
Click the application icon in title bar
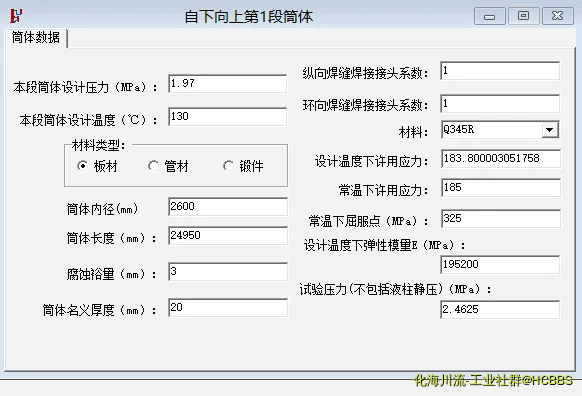point(16,16)
